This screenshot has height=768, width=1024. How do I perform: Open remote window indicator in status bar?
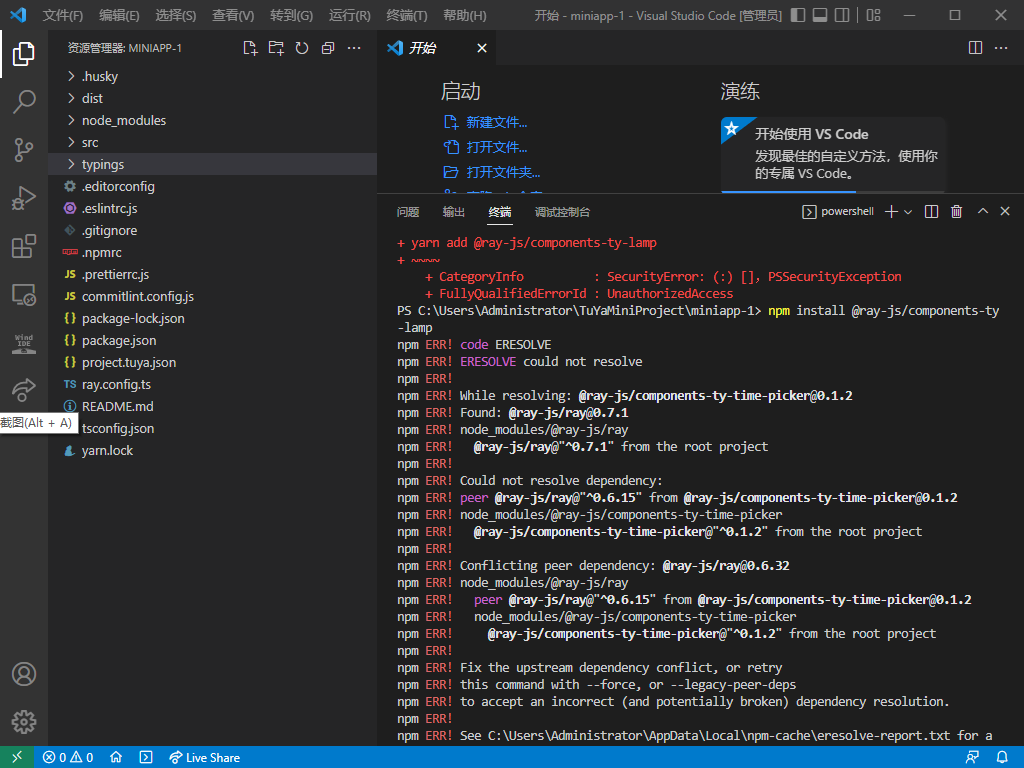coord(17,758)
